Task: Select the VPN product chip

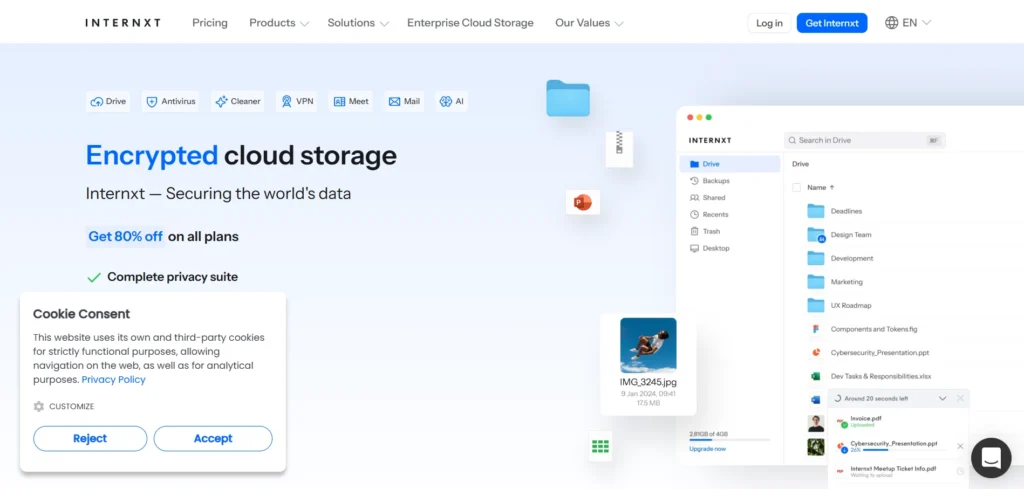Action: click(297, 101)
